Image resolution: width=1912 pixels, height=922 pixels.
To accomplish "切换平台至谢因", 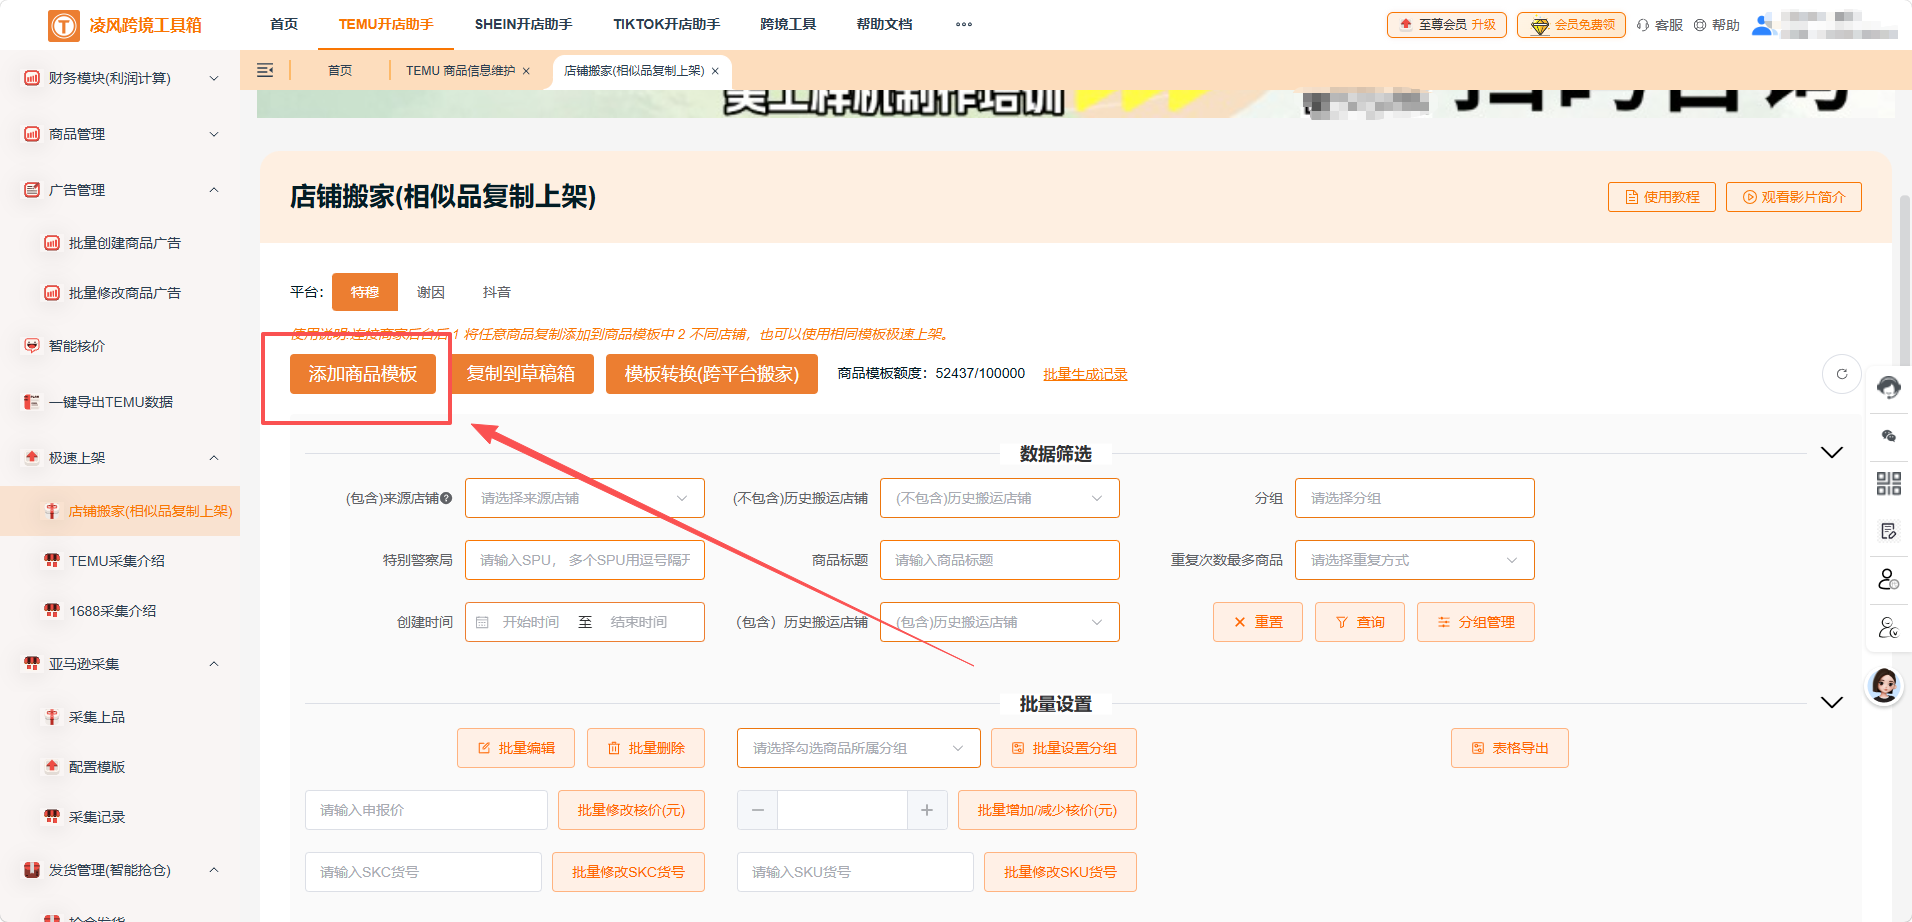I will tap(430, 291).
